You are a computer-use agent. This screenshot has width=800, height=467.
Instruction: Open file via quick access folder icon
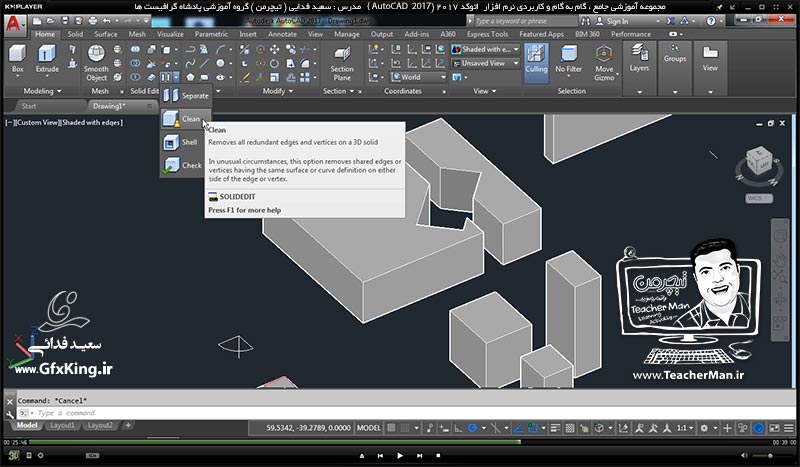(x=51, y=21)
